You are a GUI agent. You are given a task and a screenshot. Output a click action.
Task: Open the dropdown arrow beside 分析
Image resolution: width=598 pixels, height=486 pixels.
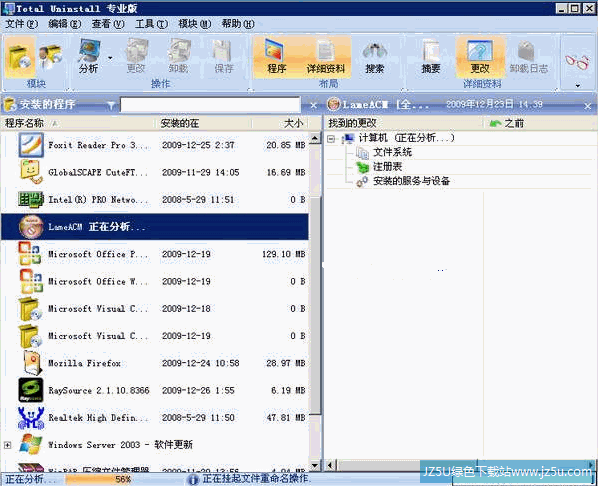tap(110, 58)
